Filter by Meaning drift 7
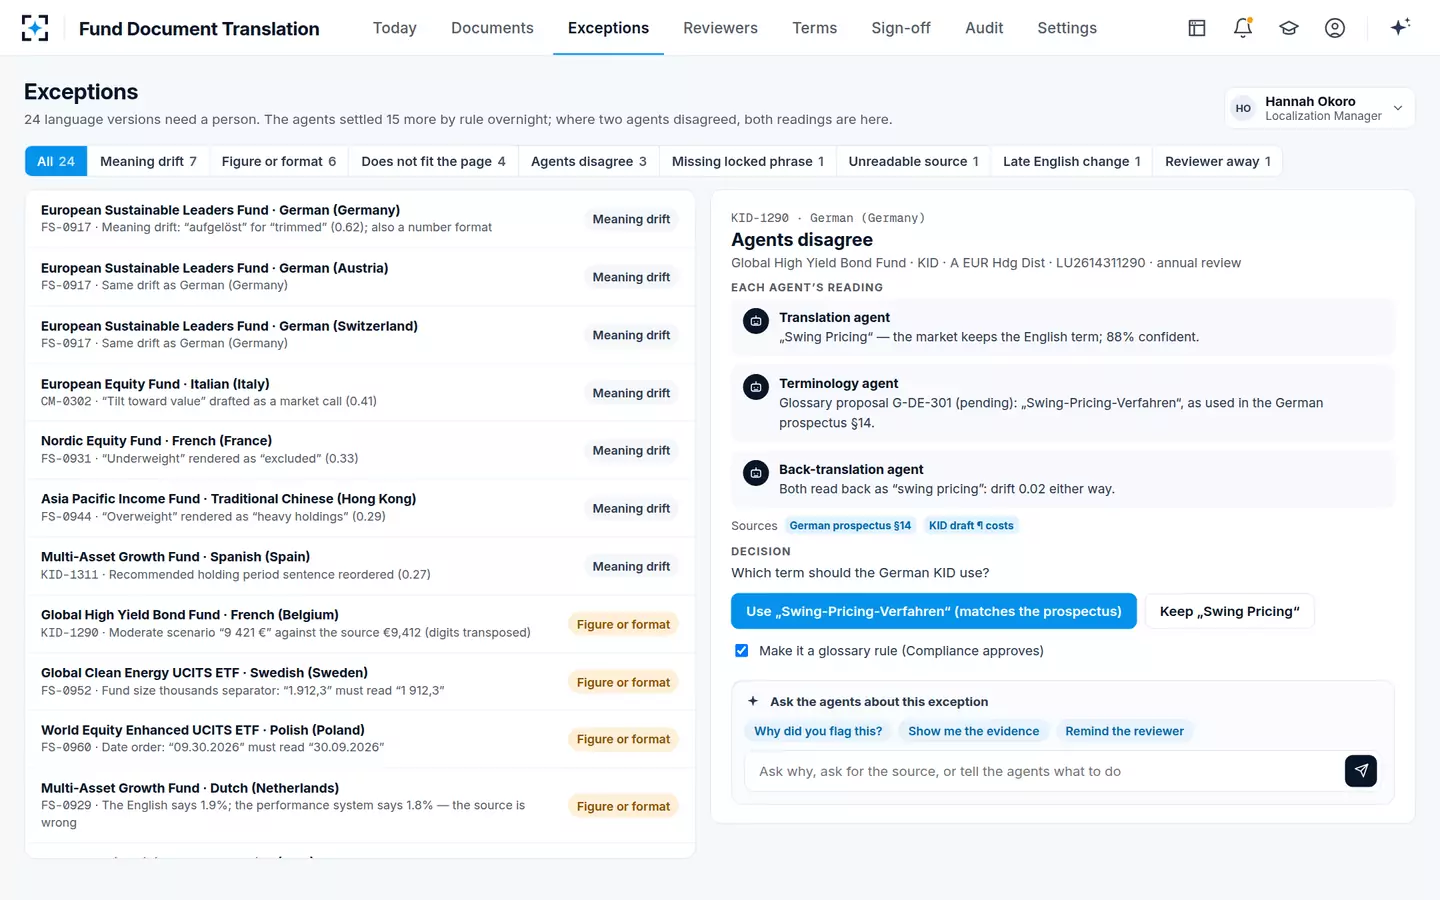The width and height of the screenshot is (1440, 900). pyautogui.click(x=148, y=161)
